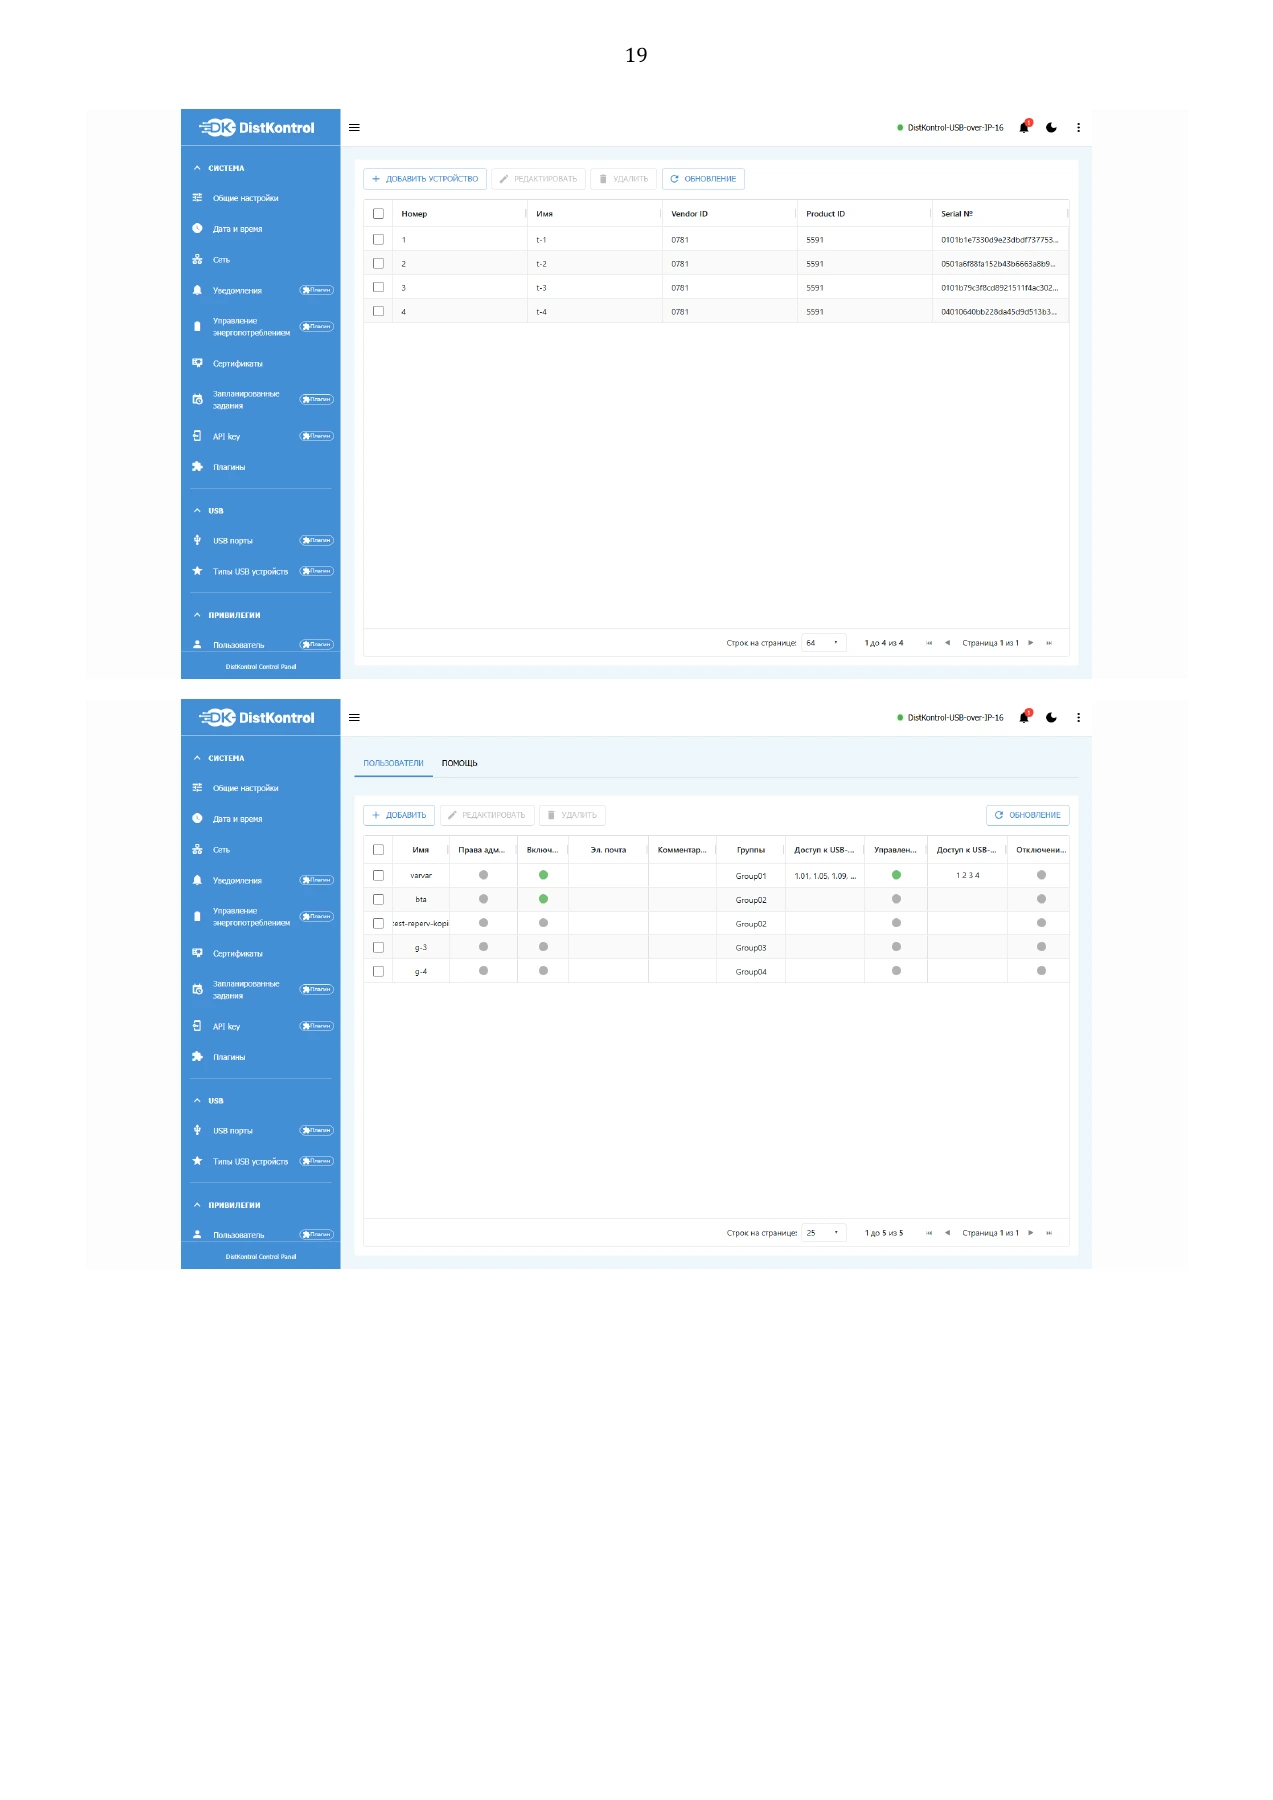This screenshot has width=1273, height=1800.
Task: Open notifications bell above the Vendor ID table
Action: coord(1024,128)
